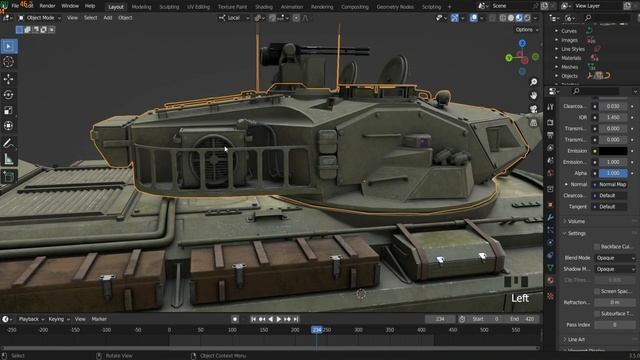Pick the Rotate tool
640x360 pixels.
click(x=9, y=95)
